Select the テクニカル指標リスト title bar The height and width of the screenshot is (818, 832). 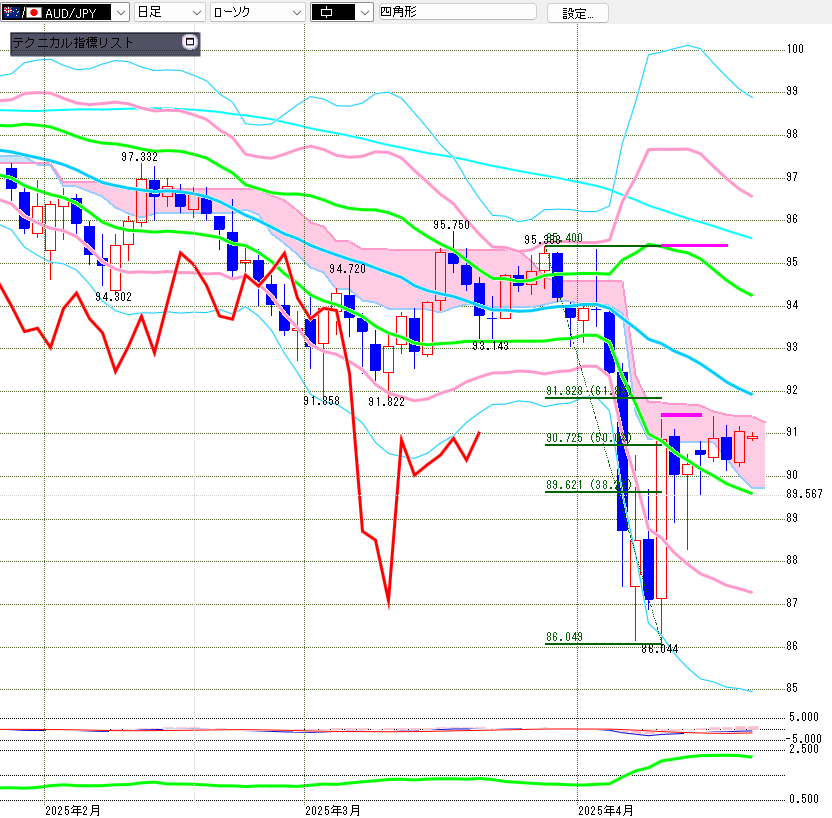point(105,43)
